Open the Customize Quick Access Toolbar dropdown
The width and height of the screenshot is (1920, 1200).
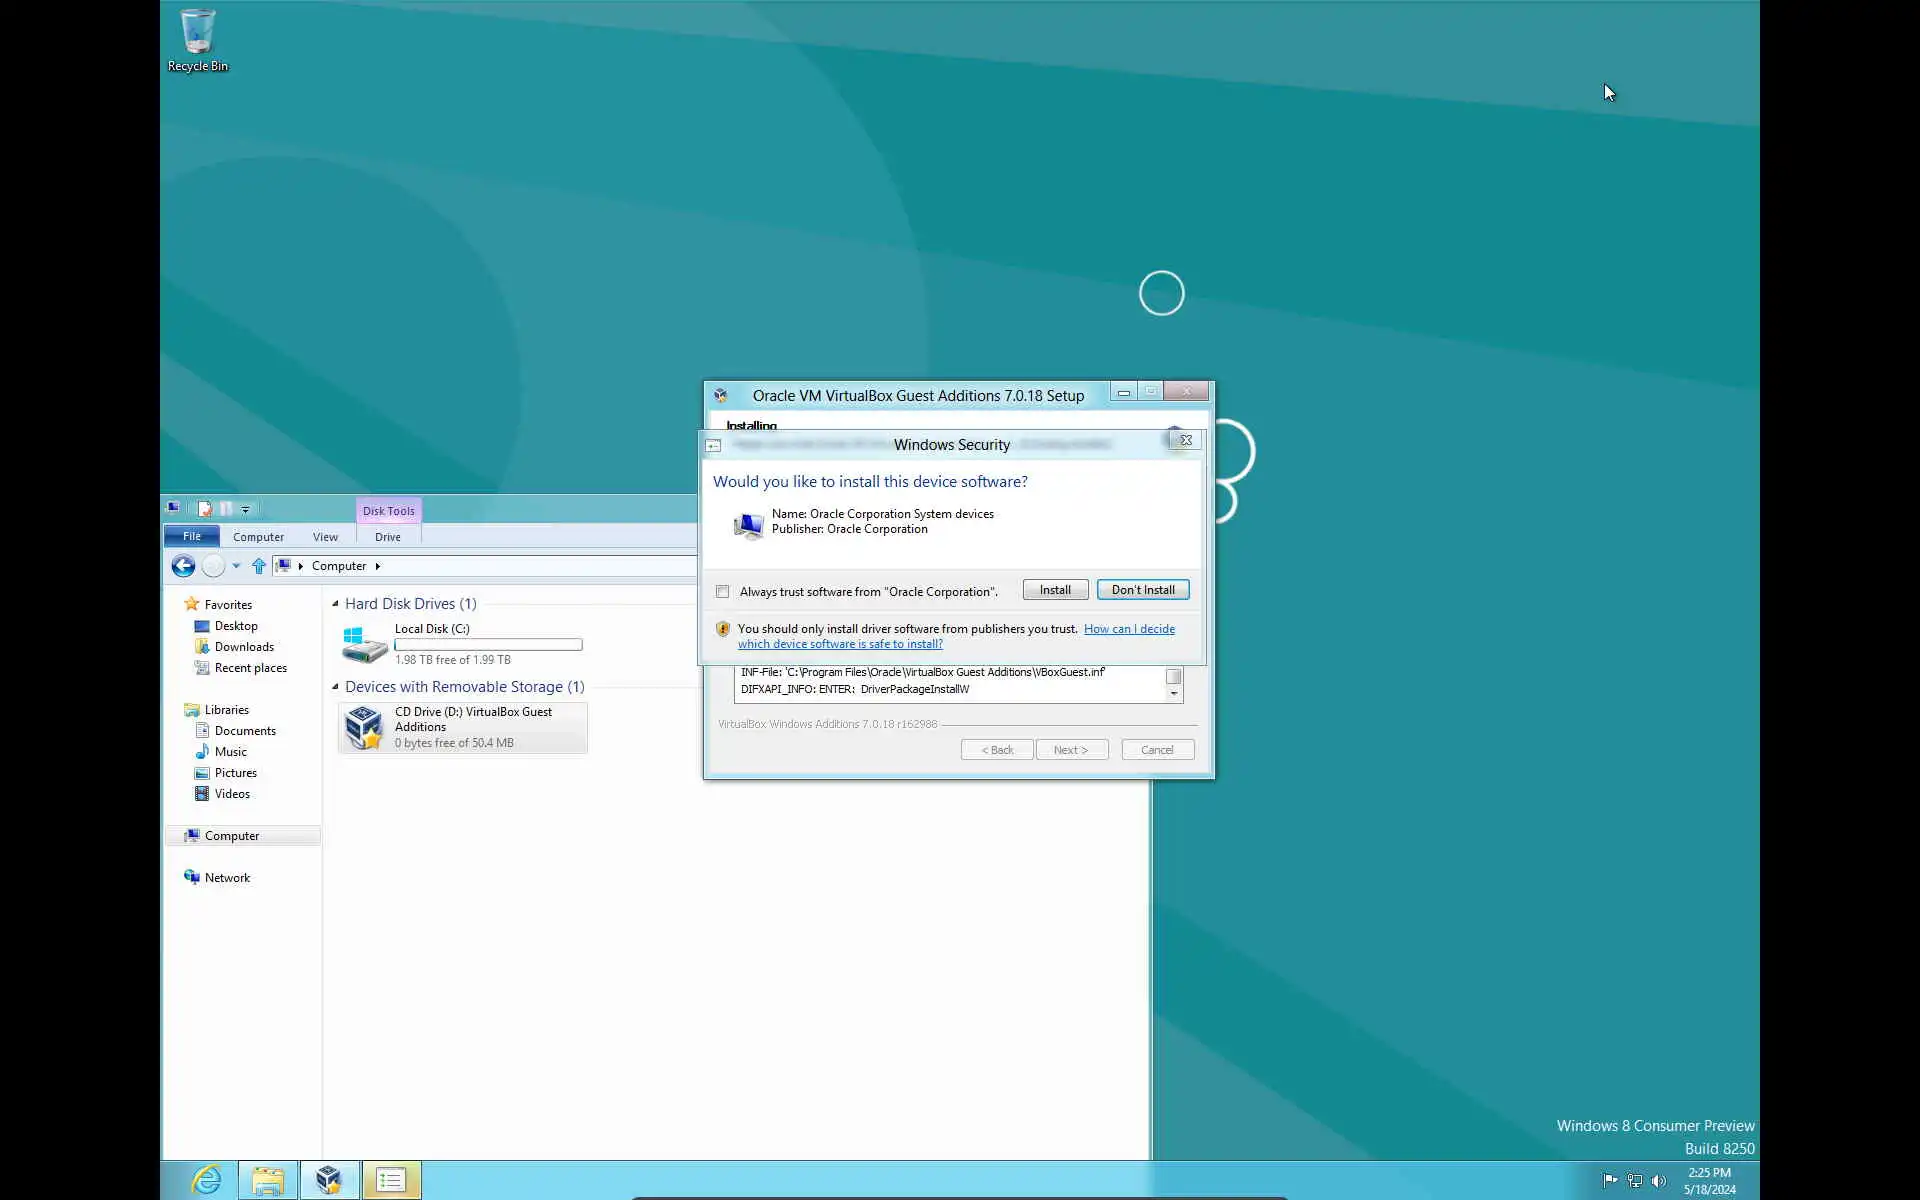[246, 509]
